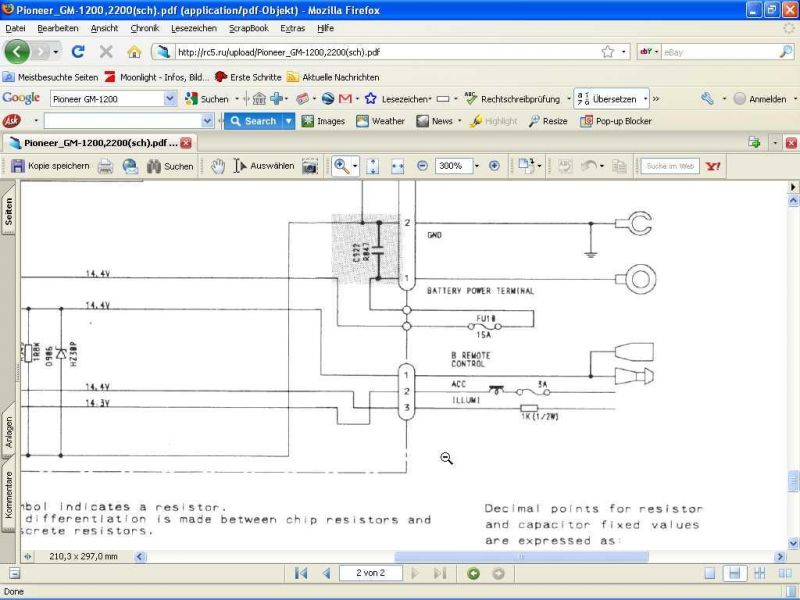This screenshot has height=600, width=800.
Task: Jump to first page icon
Action: (x=301, y=573)
